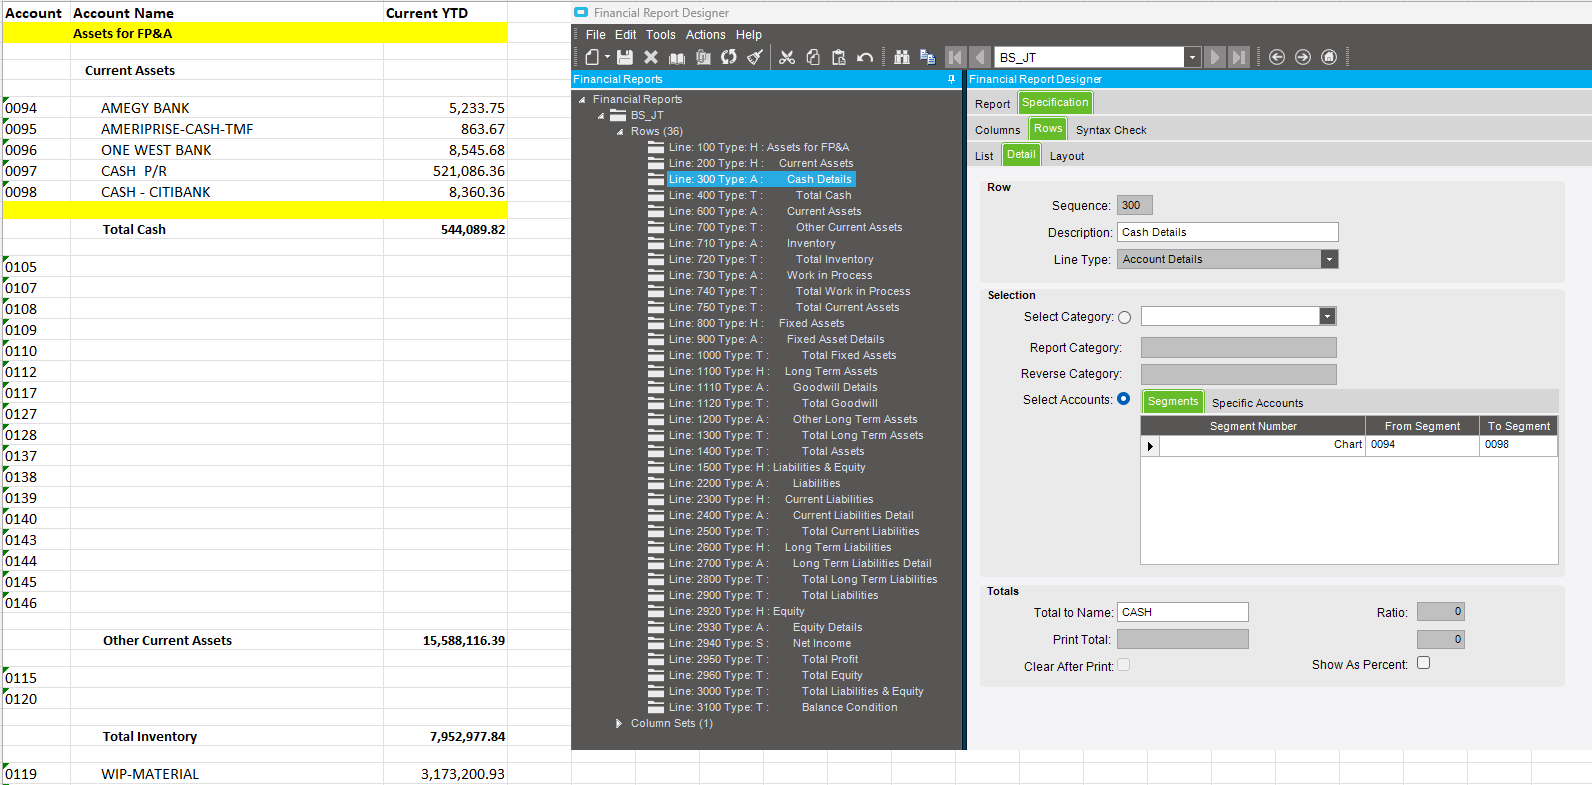The height and width of the screenshot is (785, 1592).
Task: Open the Select Category dropdown
Action: click(x=1327, y=316)
